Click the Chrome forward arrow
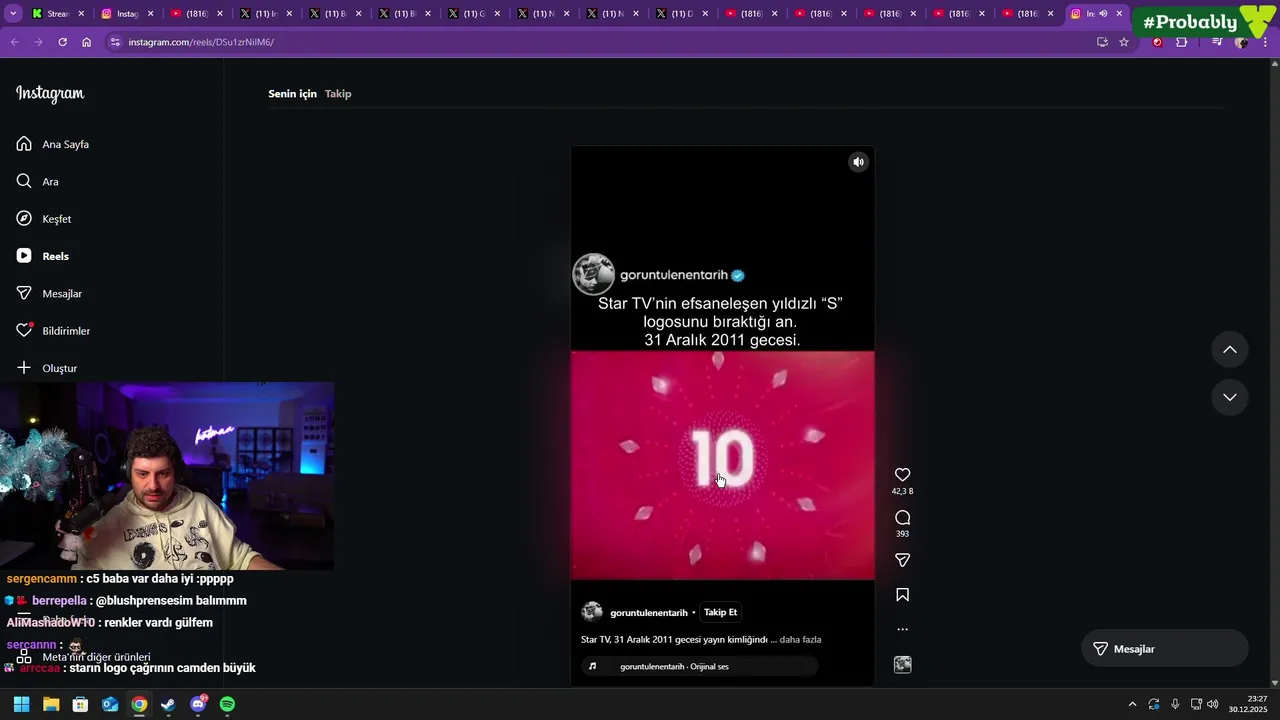The image size is (1280, 720). tap(38, 42)
